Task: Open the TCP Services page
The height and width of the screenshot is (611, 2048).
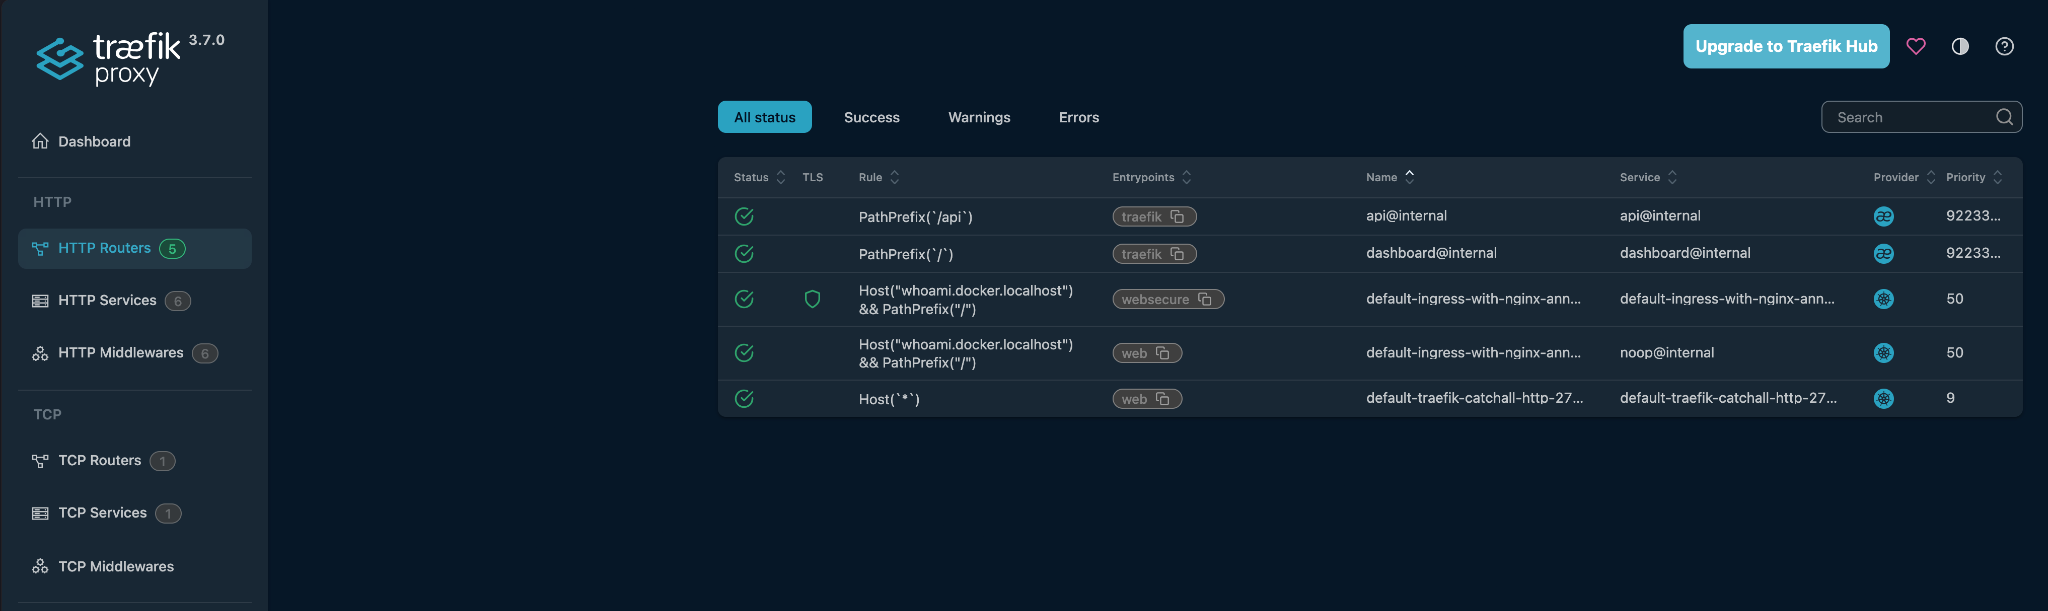Action: pyautogui.click(x=135, y=513)
